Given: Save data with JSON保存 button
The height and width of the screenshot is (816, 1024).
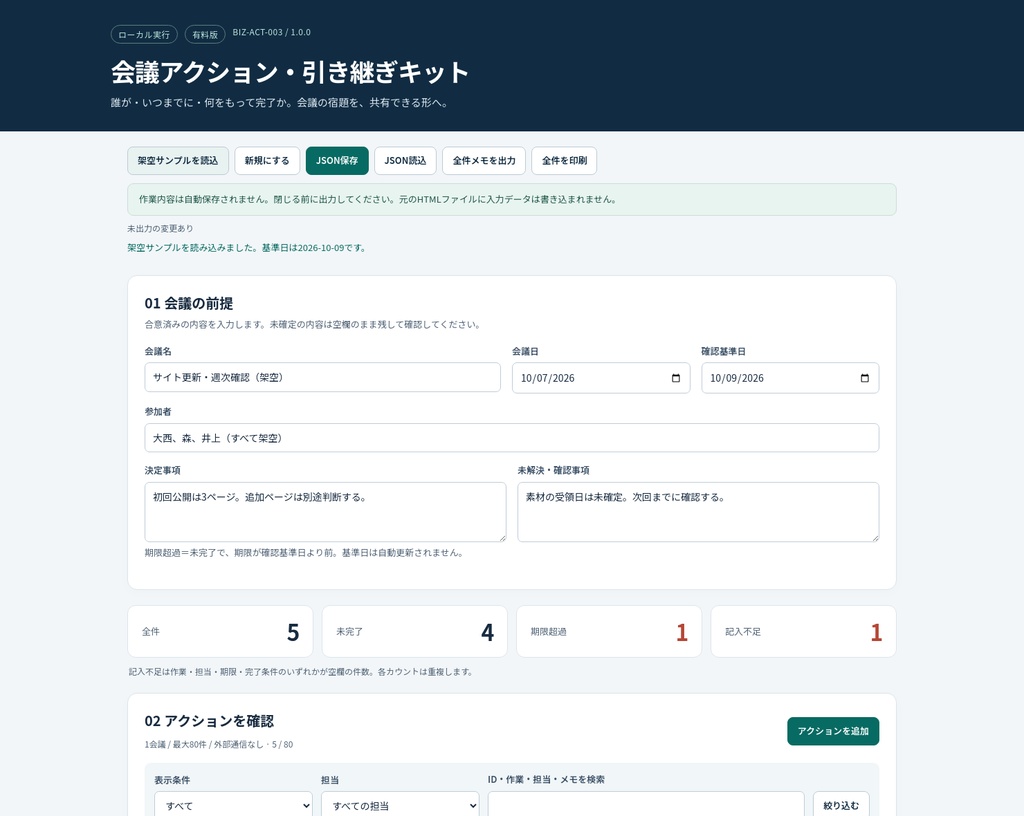Looking at the screenshot, I should pyautogui.click(x=337, y=161).
